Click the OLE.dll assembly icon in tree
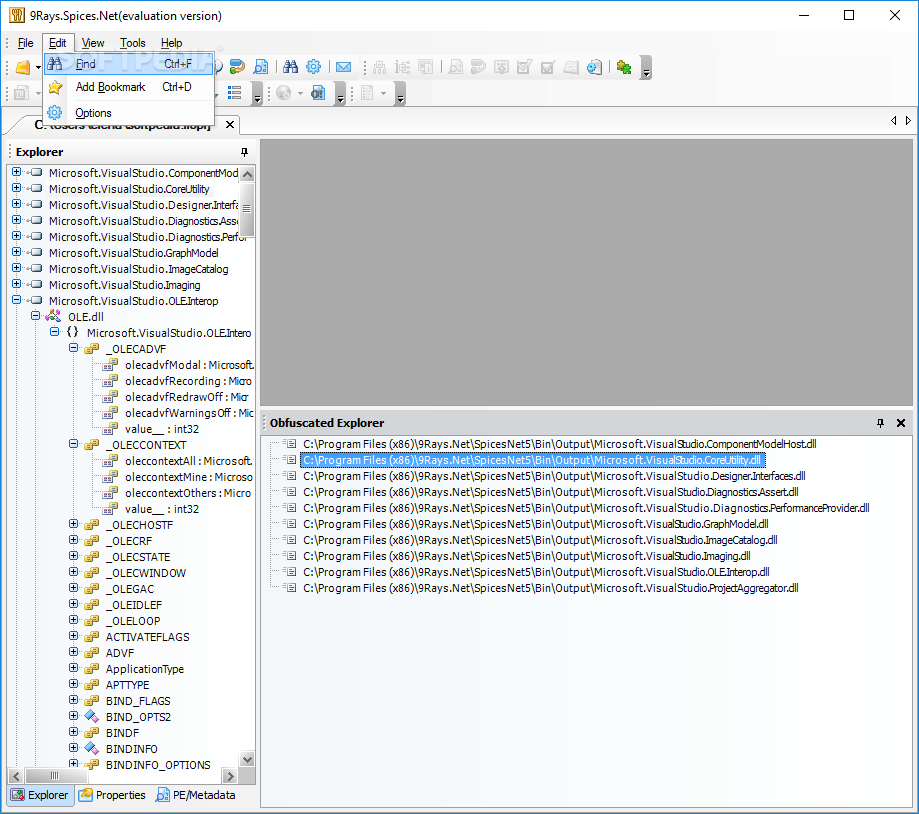The image size is (919, 814). (x=53, y=316)
